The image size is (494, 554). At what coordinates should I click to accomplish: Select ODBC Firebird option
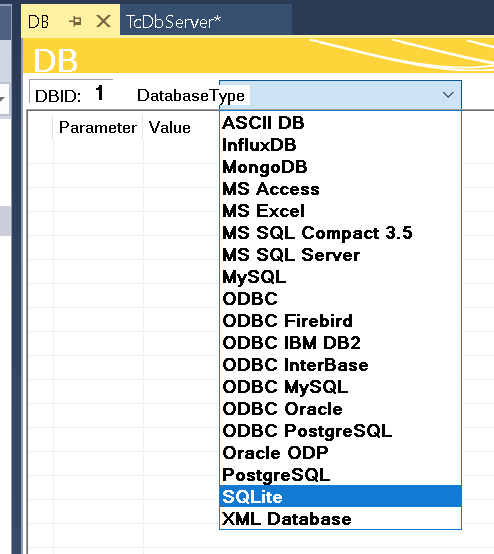point(340,321)
